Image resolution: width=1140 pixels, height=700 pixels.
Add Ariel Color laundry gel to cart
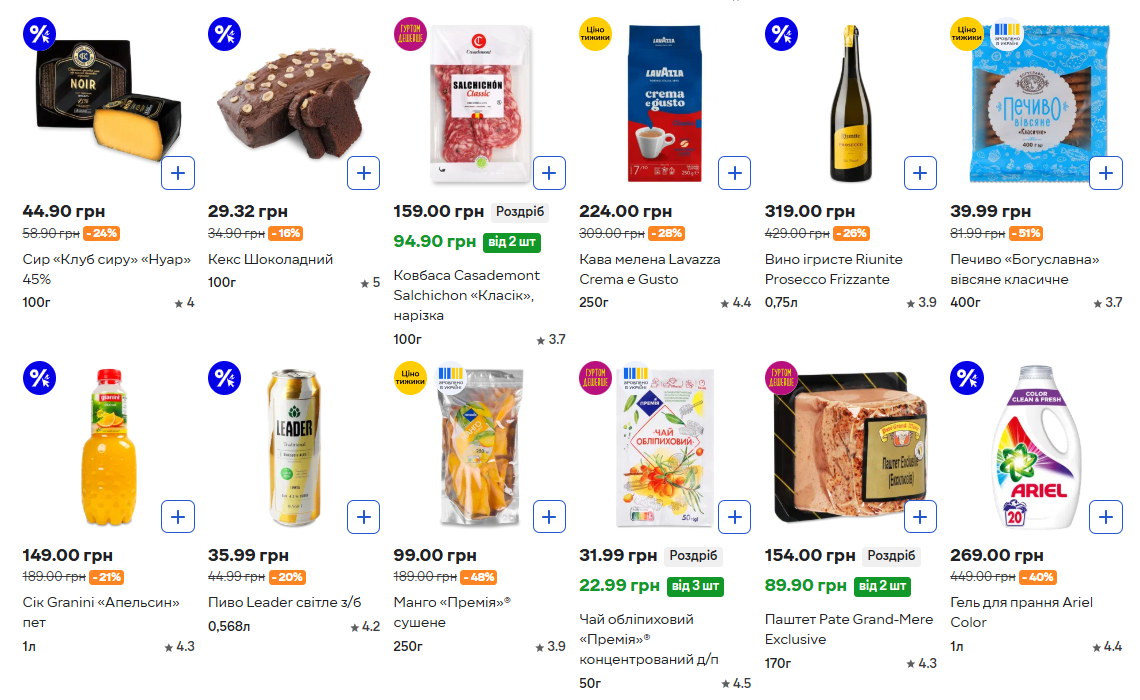1106,517
